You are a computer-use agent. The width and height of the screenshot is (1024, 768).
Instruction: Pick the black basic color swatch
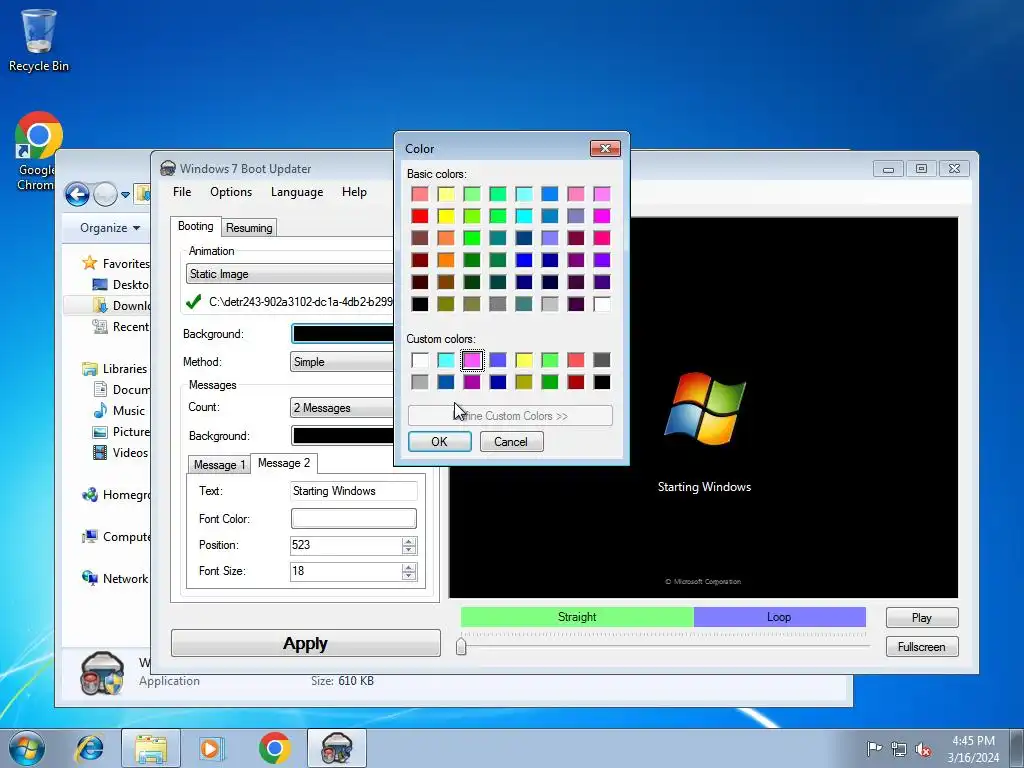420,304
